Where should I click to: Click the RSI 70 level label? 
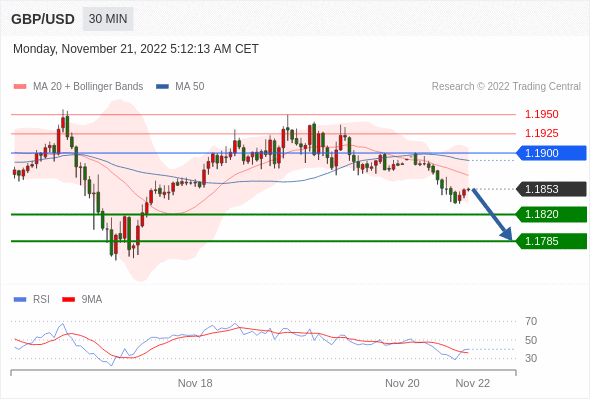531,321
